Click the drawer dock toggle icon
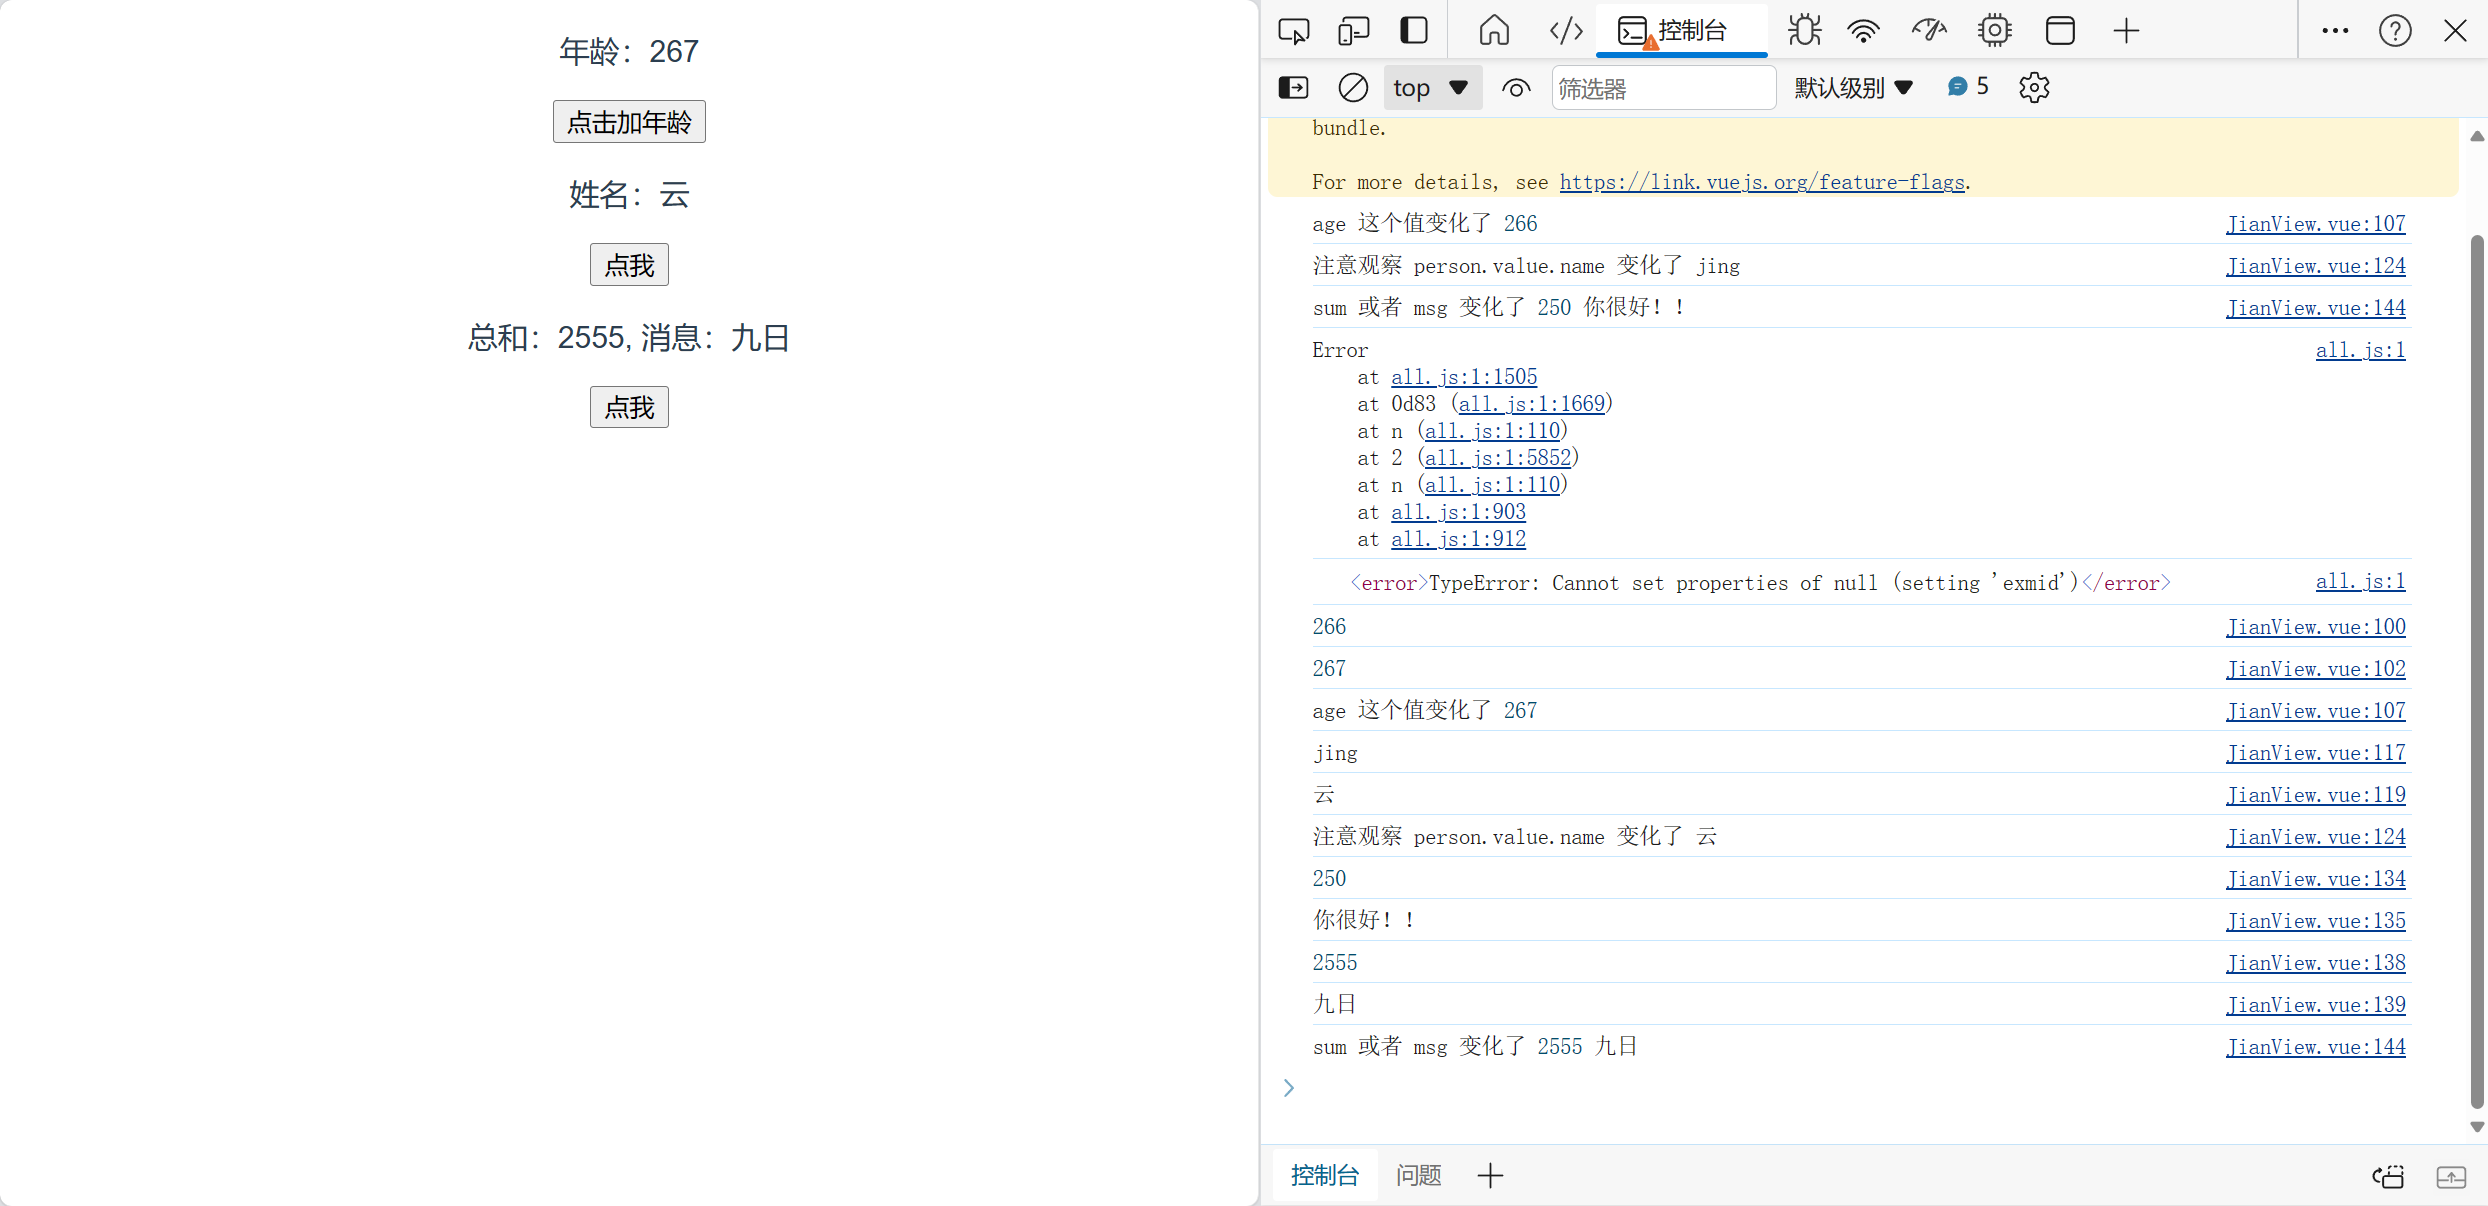This screenshot has height=1206, width=2488. point(2389,1176)
